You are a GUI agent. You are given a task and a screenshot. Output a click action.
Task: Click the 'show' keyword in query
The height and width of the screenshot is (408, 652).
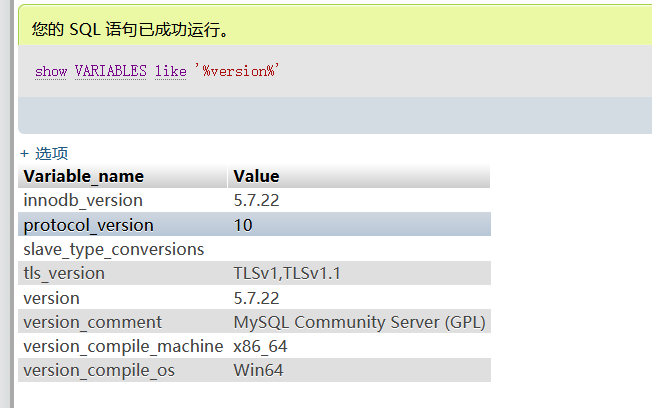[51, 71]
